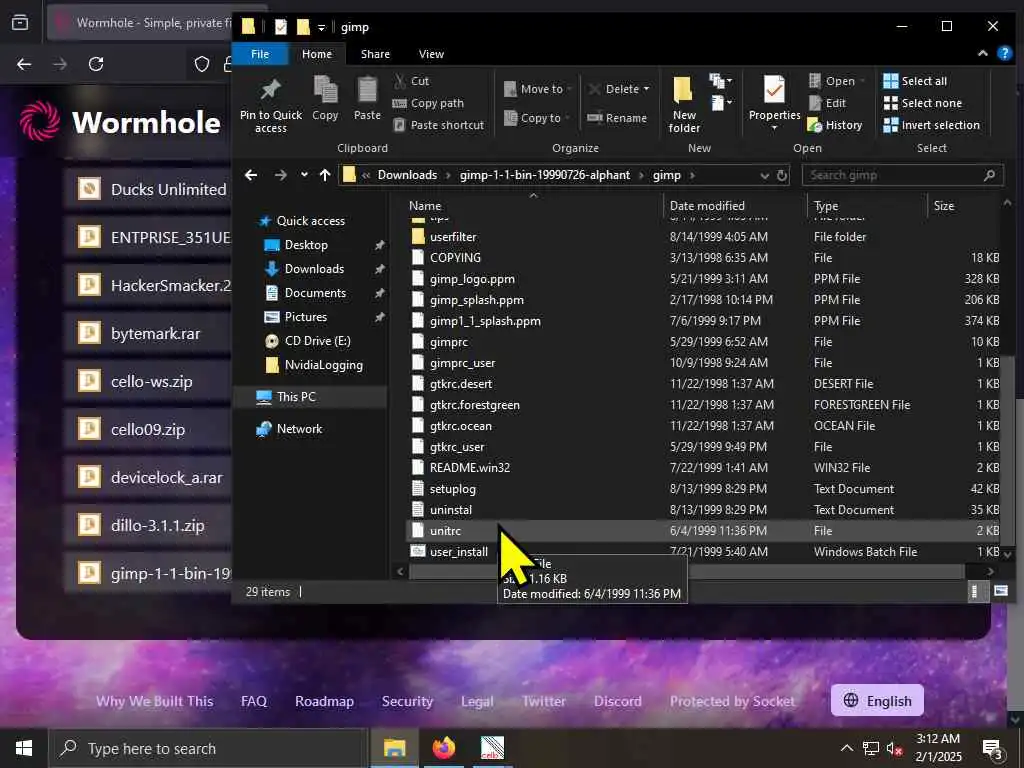The image size is (1024, 768).
Task: Switch to details view in status bar
Action: 974,591
